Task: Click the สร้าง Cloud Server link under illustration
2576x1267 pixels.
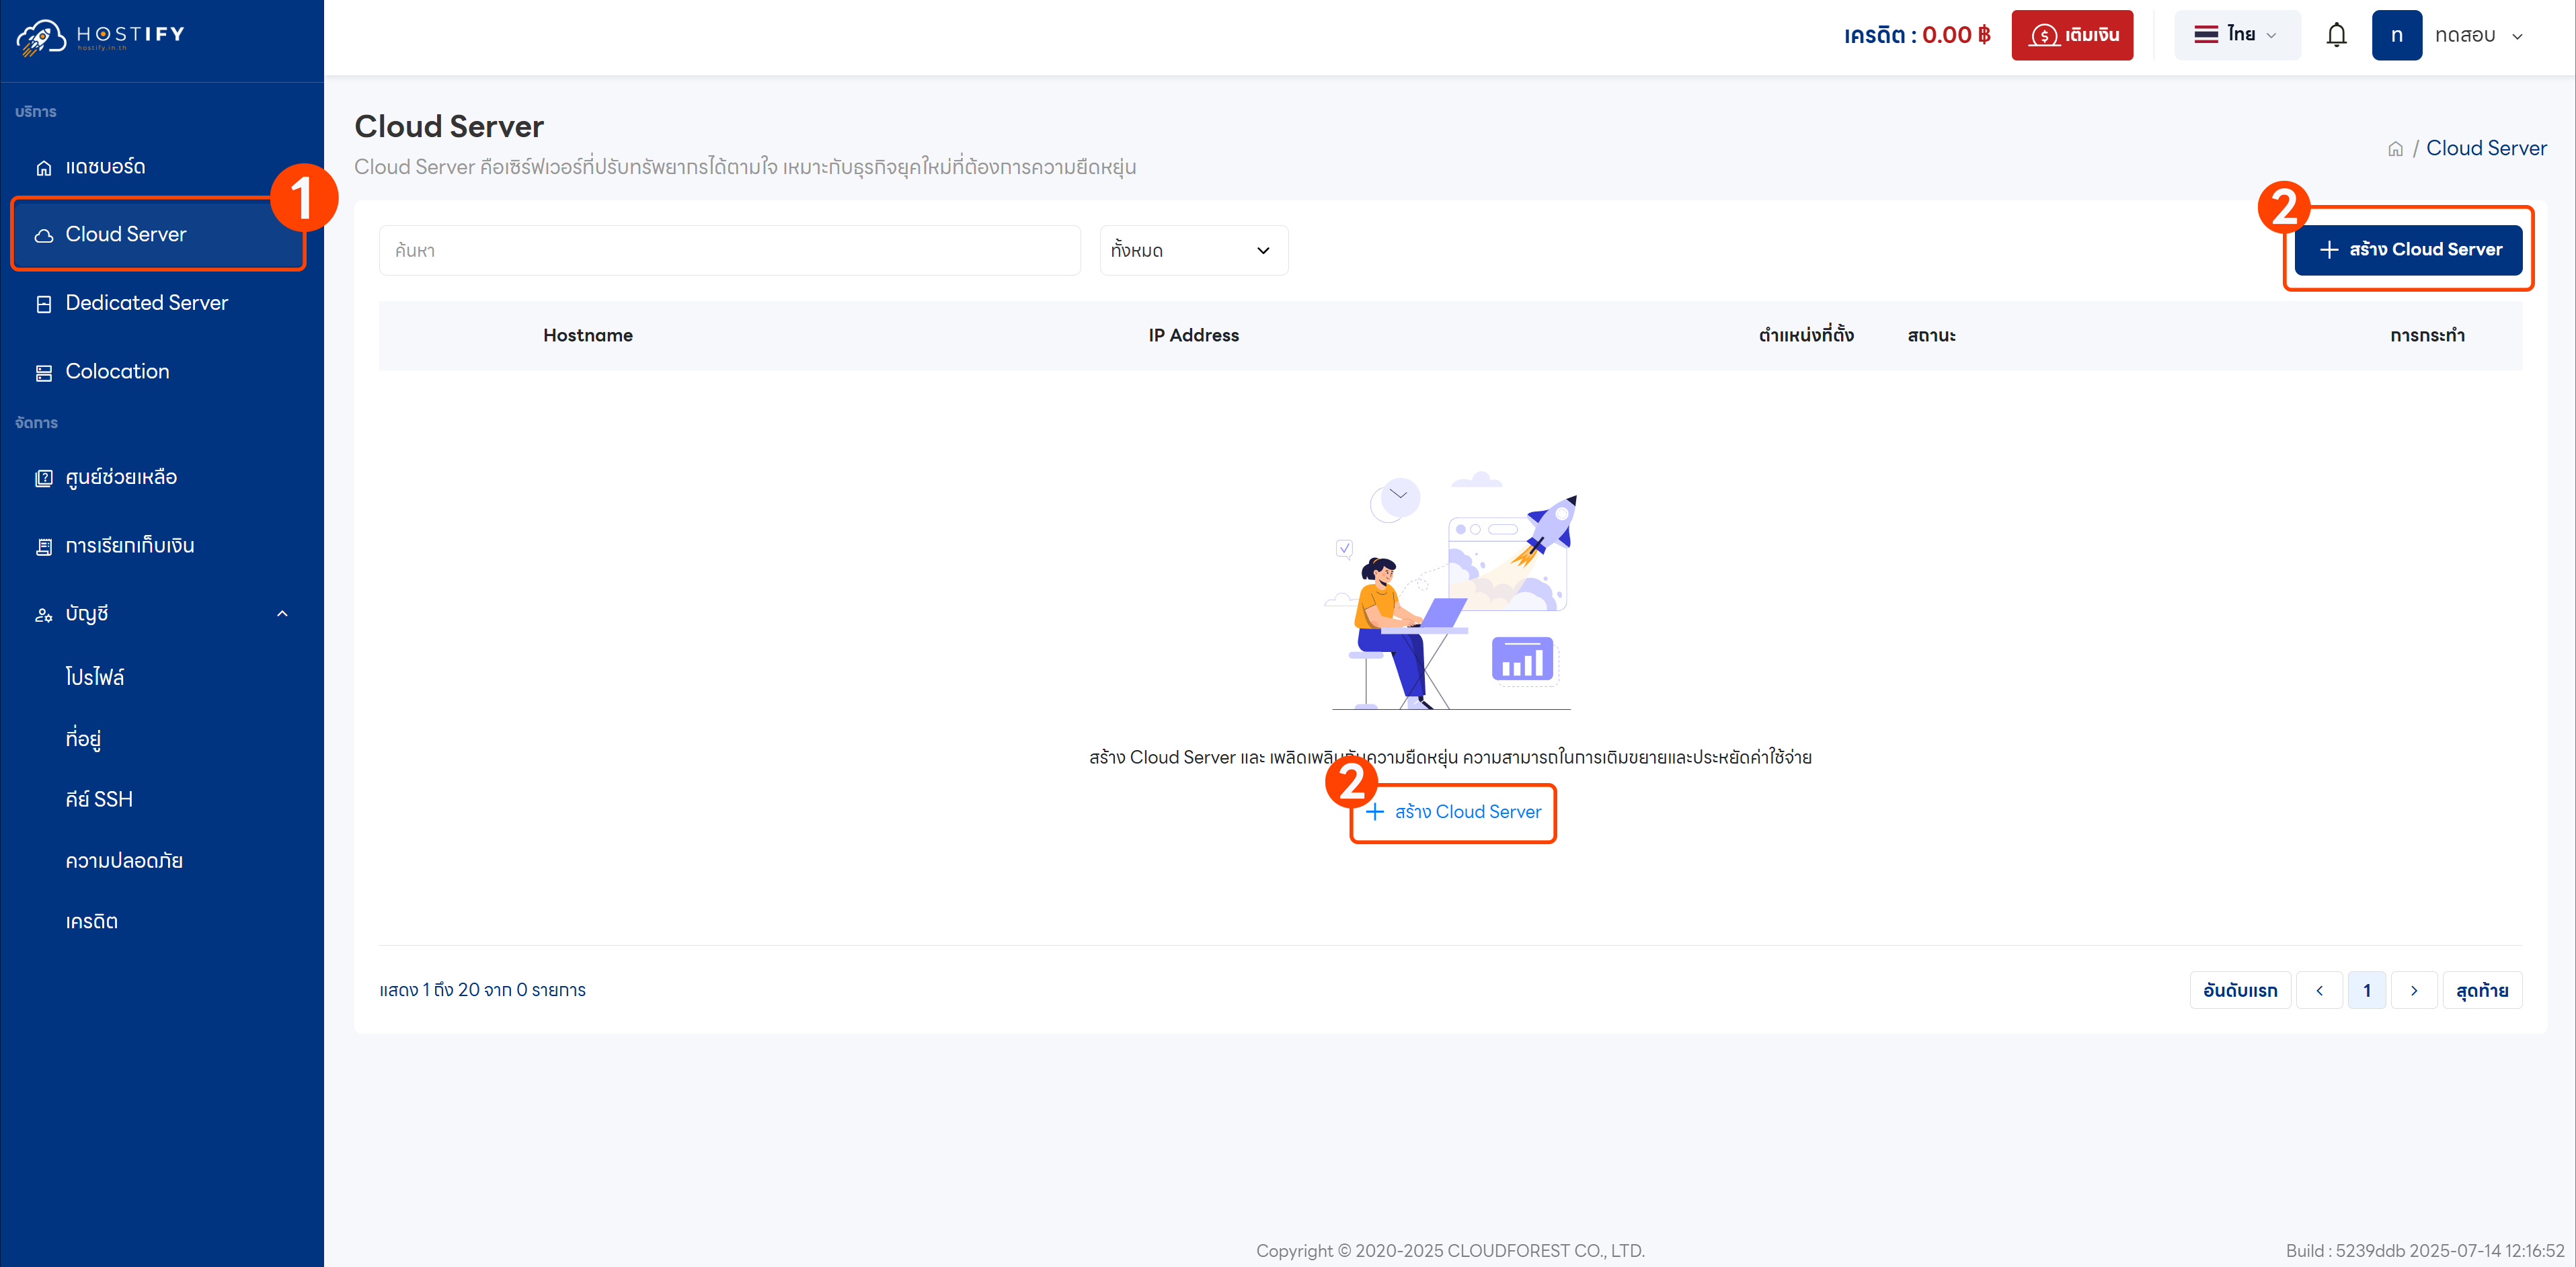Action: coord(1453,812)
